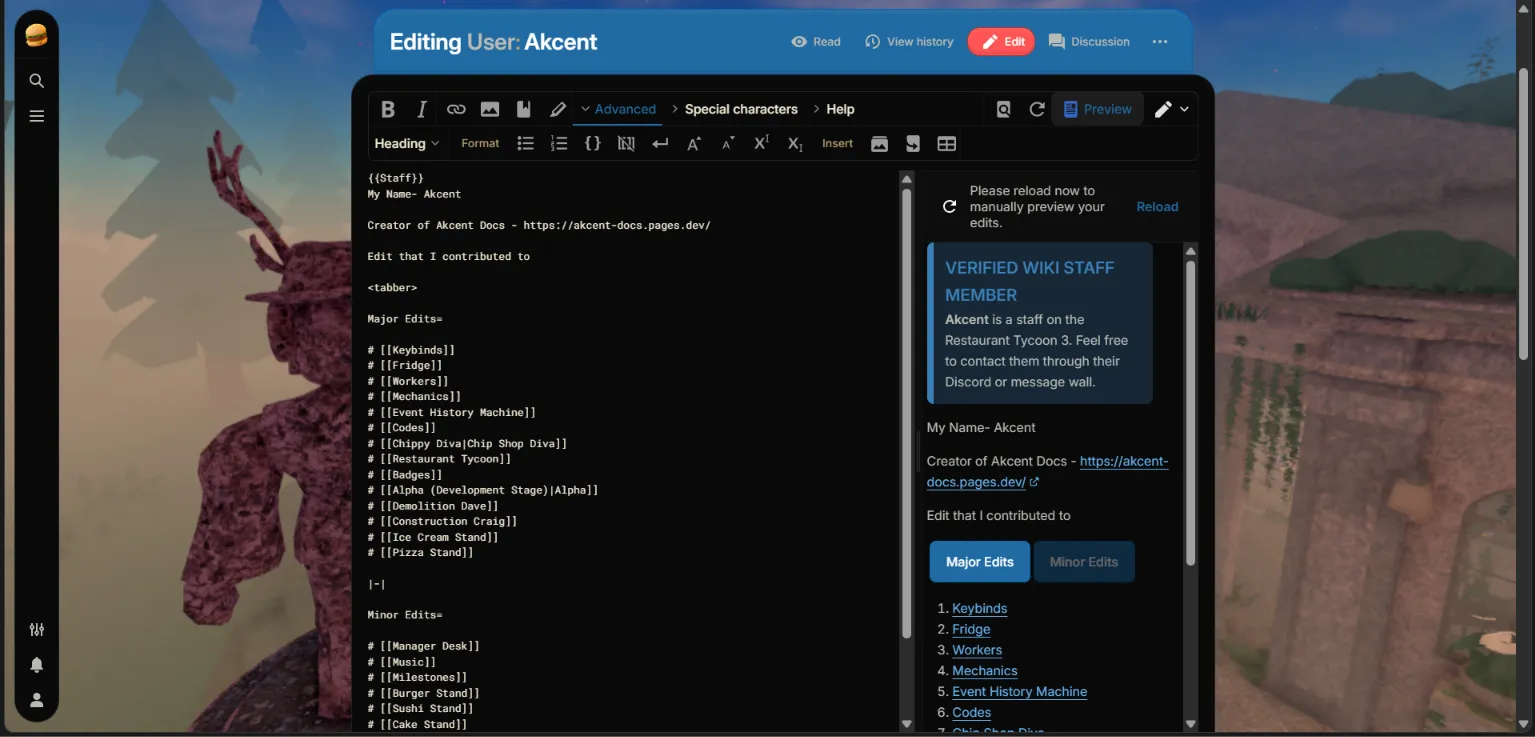Insert picture gallery icon
1535x737 pixels.
(x=879, y=144)
